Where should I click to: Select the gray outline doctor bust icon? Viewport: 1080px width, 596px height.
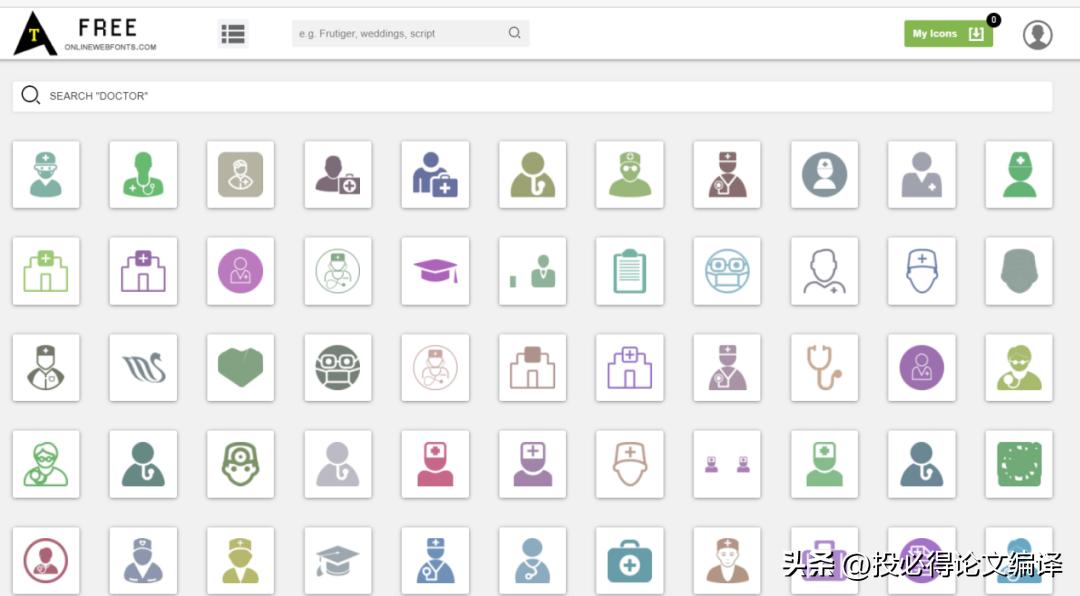pyautogui.click(x=824, y=271)
